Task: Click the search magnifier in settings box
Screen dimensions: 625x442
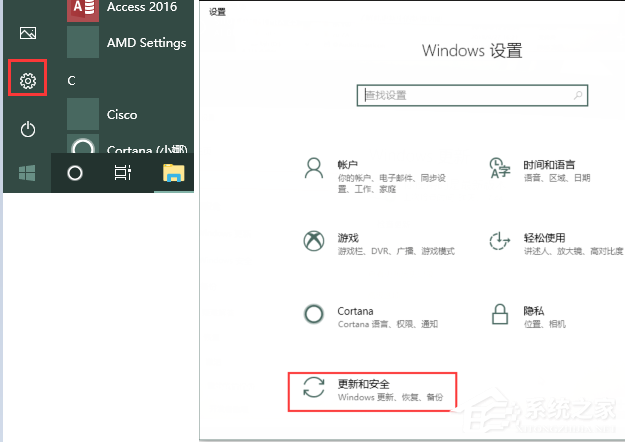Action: click(578, 95)
